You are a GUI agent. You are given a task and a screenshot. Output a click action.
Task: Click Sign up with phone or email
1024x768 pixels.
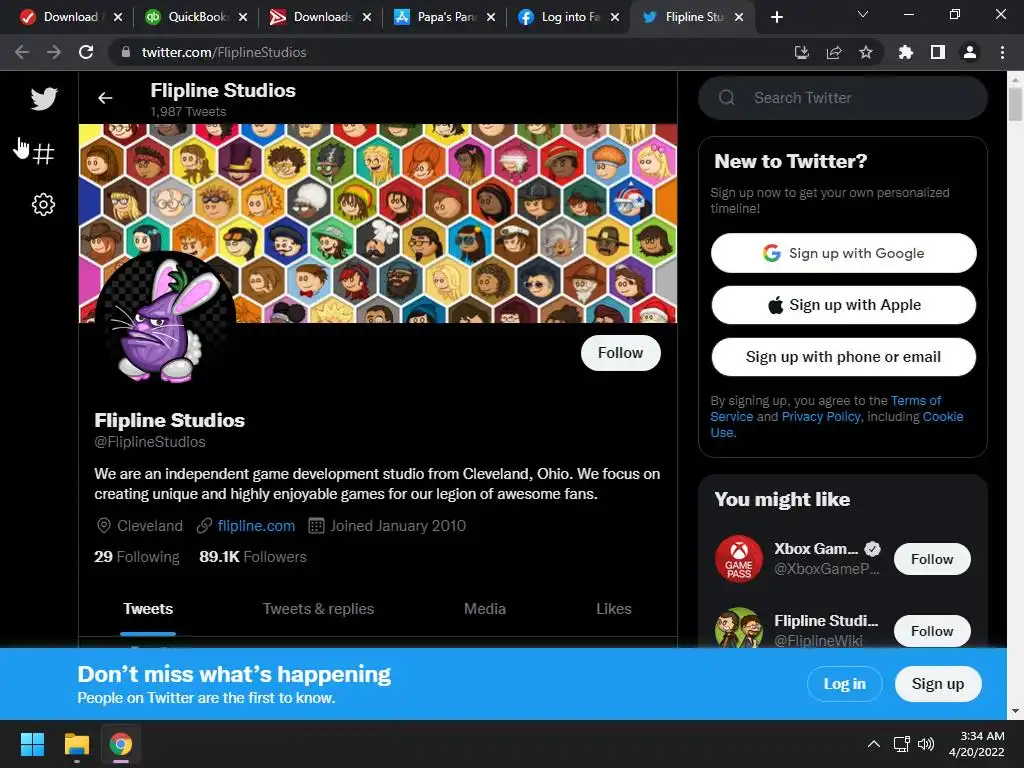(x=843, y=357)
